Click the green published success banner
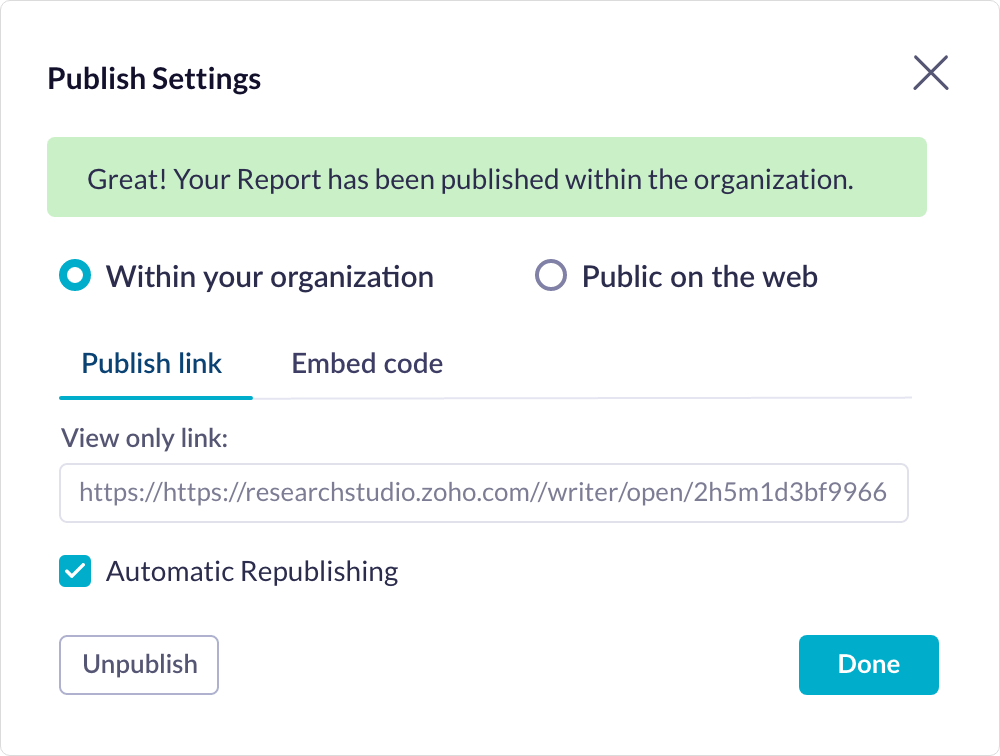 coord(486,178)
